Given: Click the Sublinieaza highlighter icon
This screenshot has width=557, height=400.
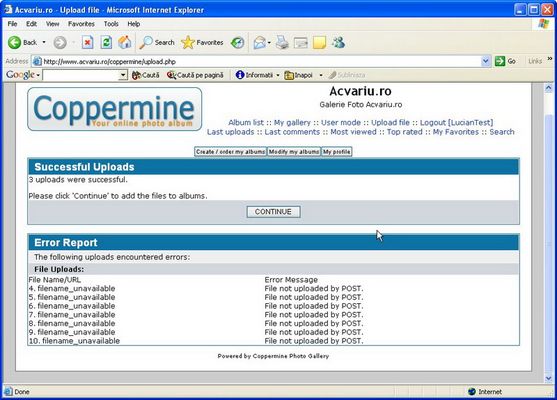Looking at the screenshot, I should click(332, 75).
